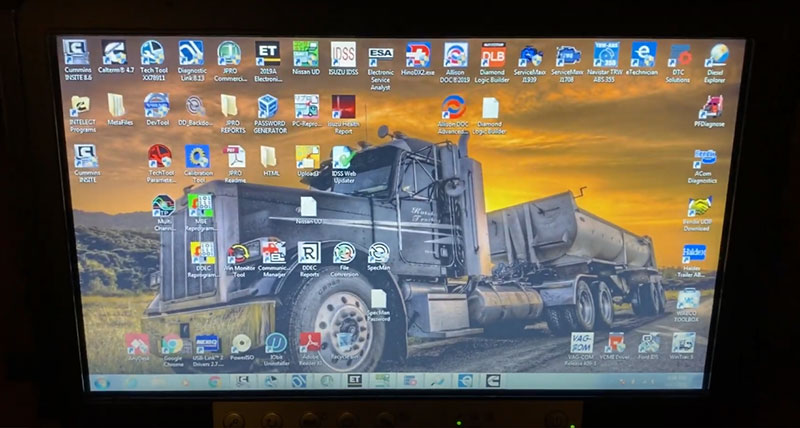The height and width of the screenshot is (428, 800).
Task: Open Cummins INSITE 8.6 desktop shortcut
Action: click(77, 52)
